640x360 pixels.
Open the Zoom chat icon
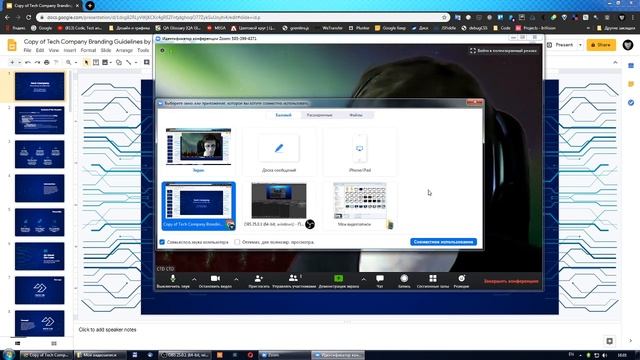coord(380,278)
